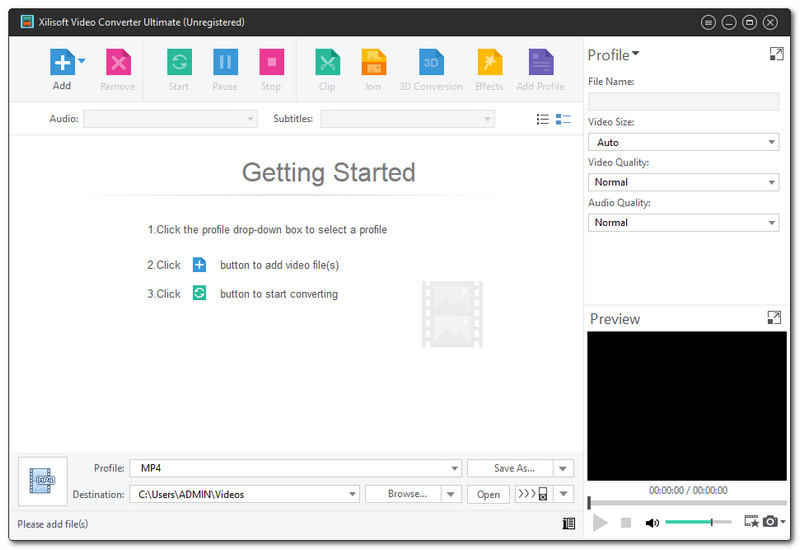Click the File Name input field
Screen dimensions: 800x550
point(683,101)
